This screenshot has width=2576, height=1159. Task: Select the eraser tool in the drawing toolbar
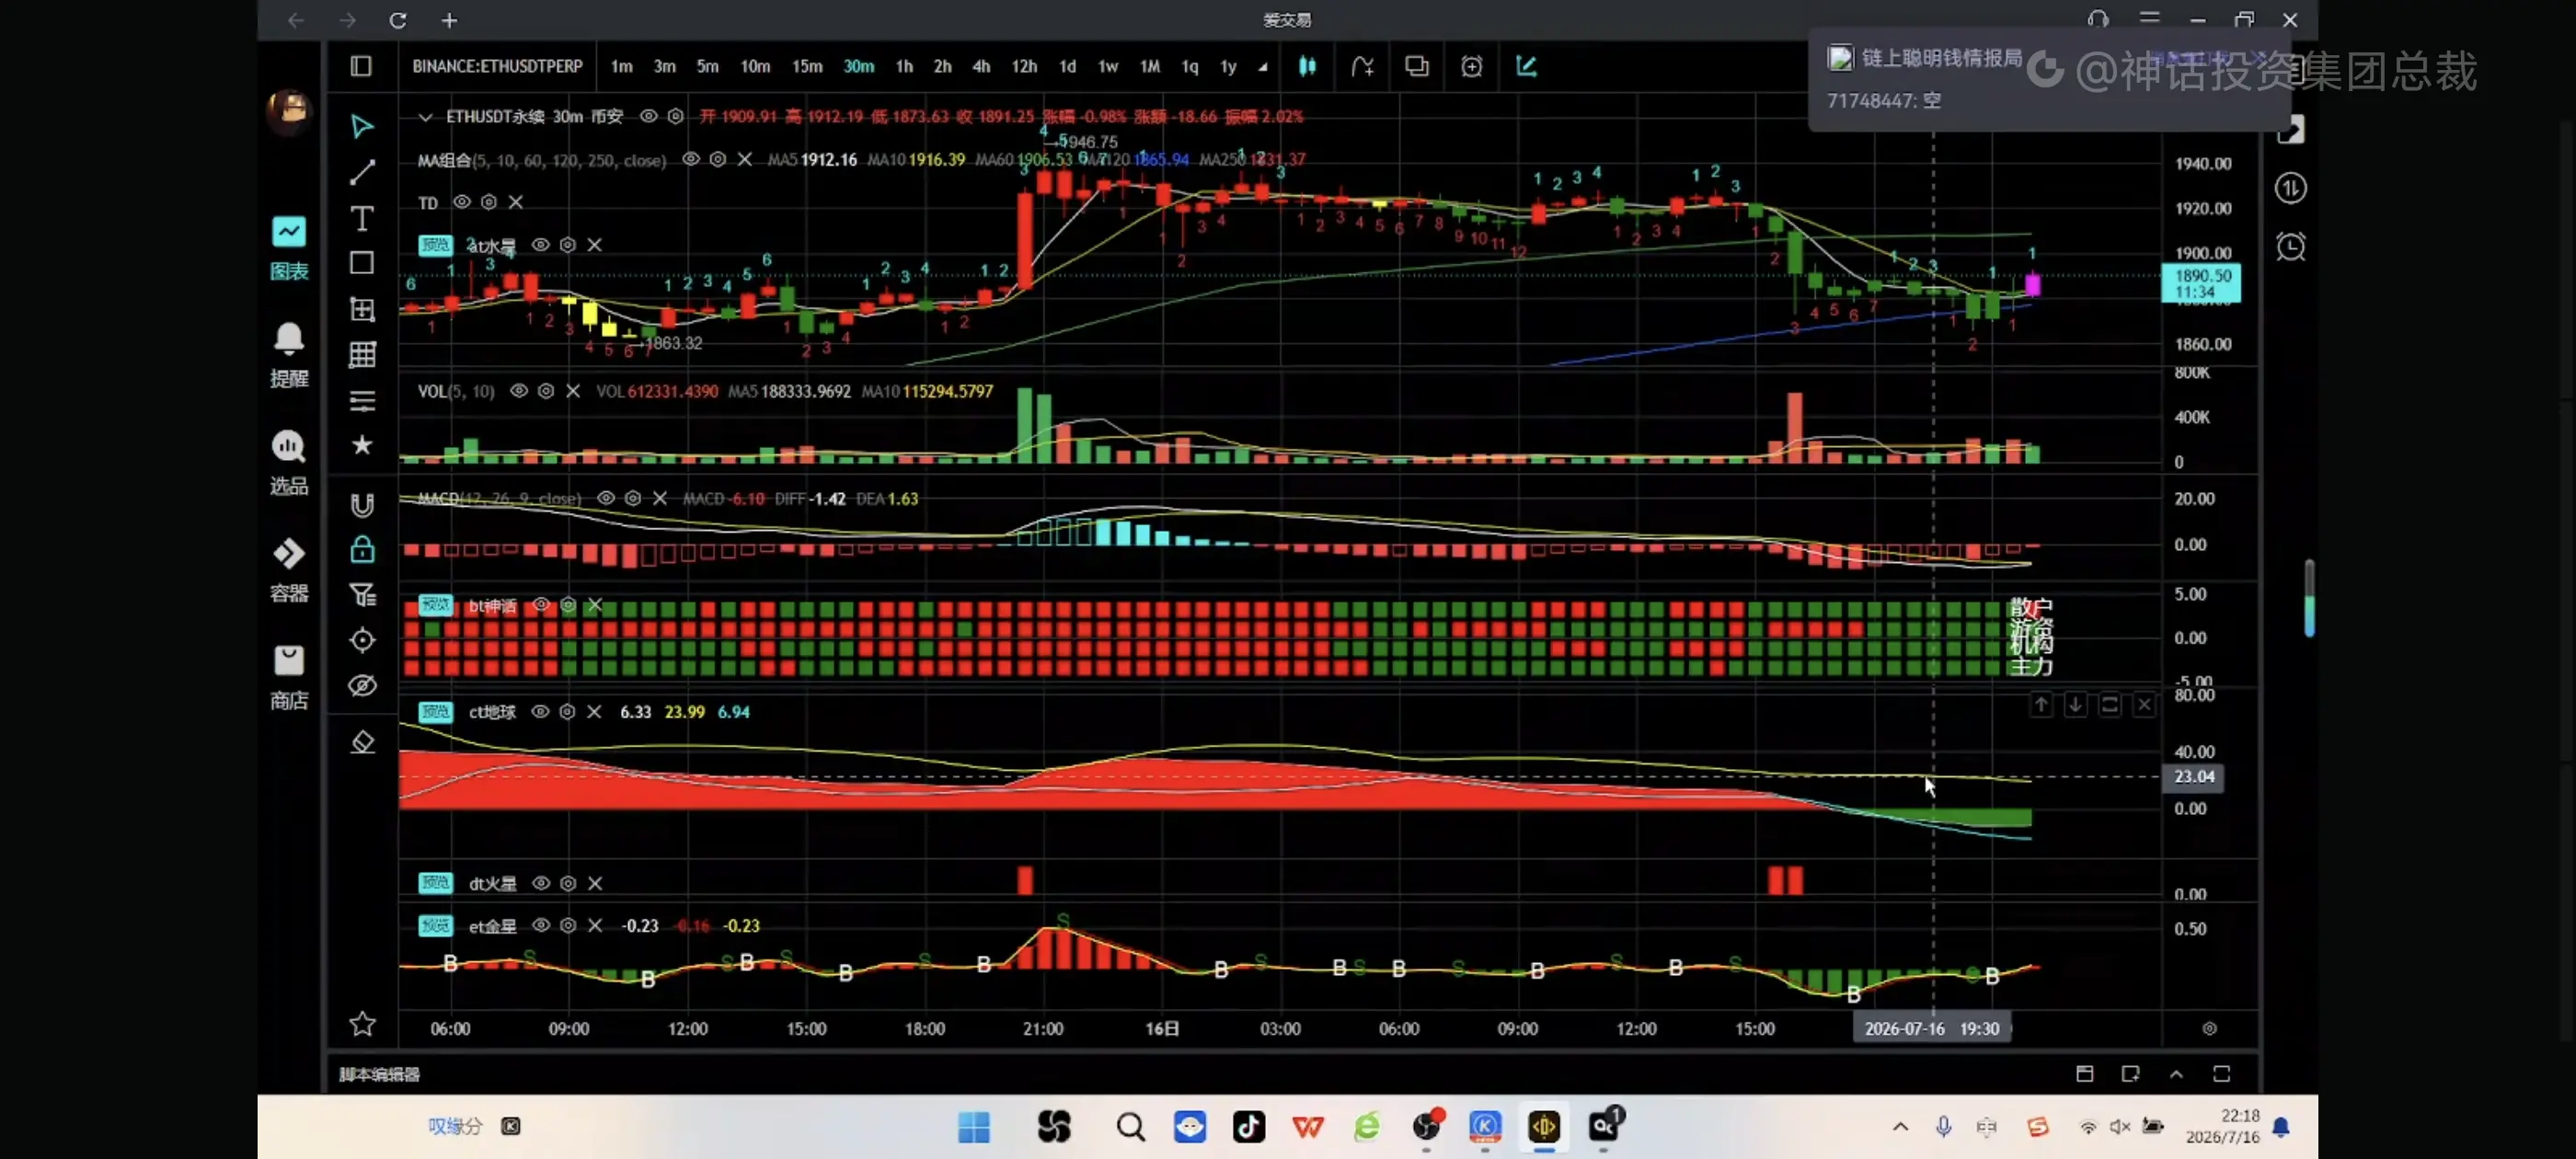pyautogui.click(x=362, y=742)
